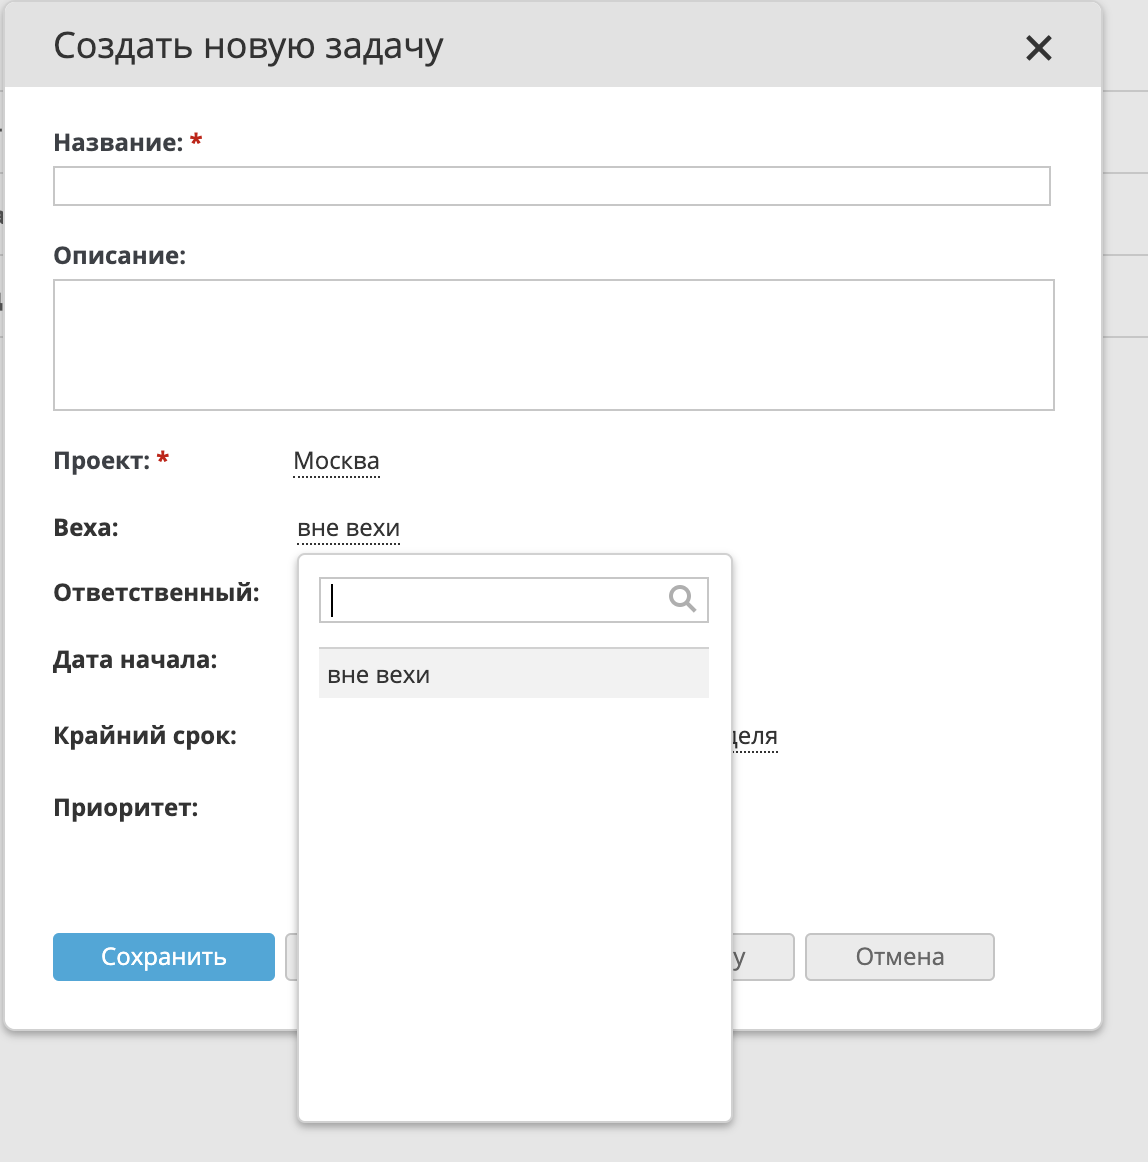The image size is (1148, 1162).
Task: Click the Описание field label
Action: coord(119,256)
